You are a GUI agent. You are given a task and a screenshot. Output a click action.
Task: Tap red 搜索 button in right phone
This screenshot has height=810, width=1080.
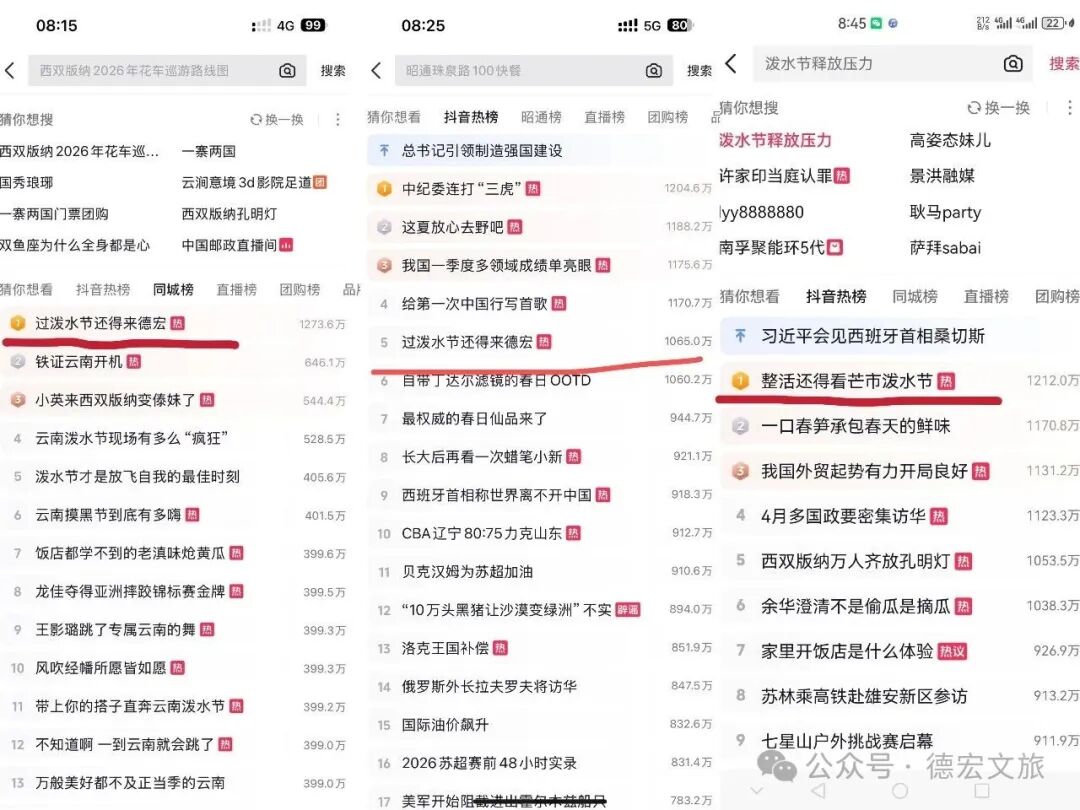[1064, 63]
